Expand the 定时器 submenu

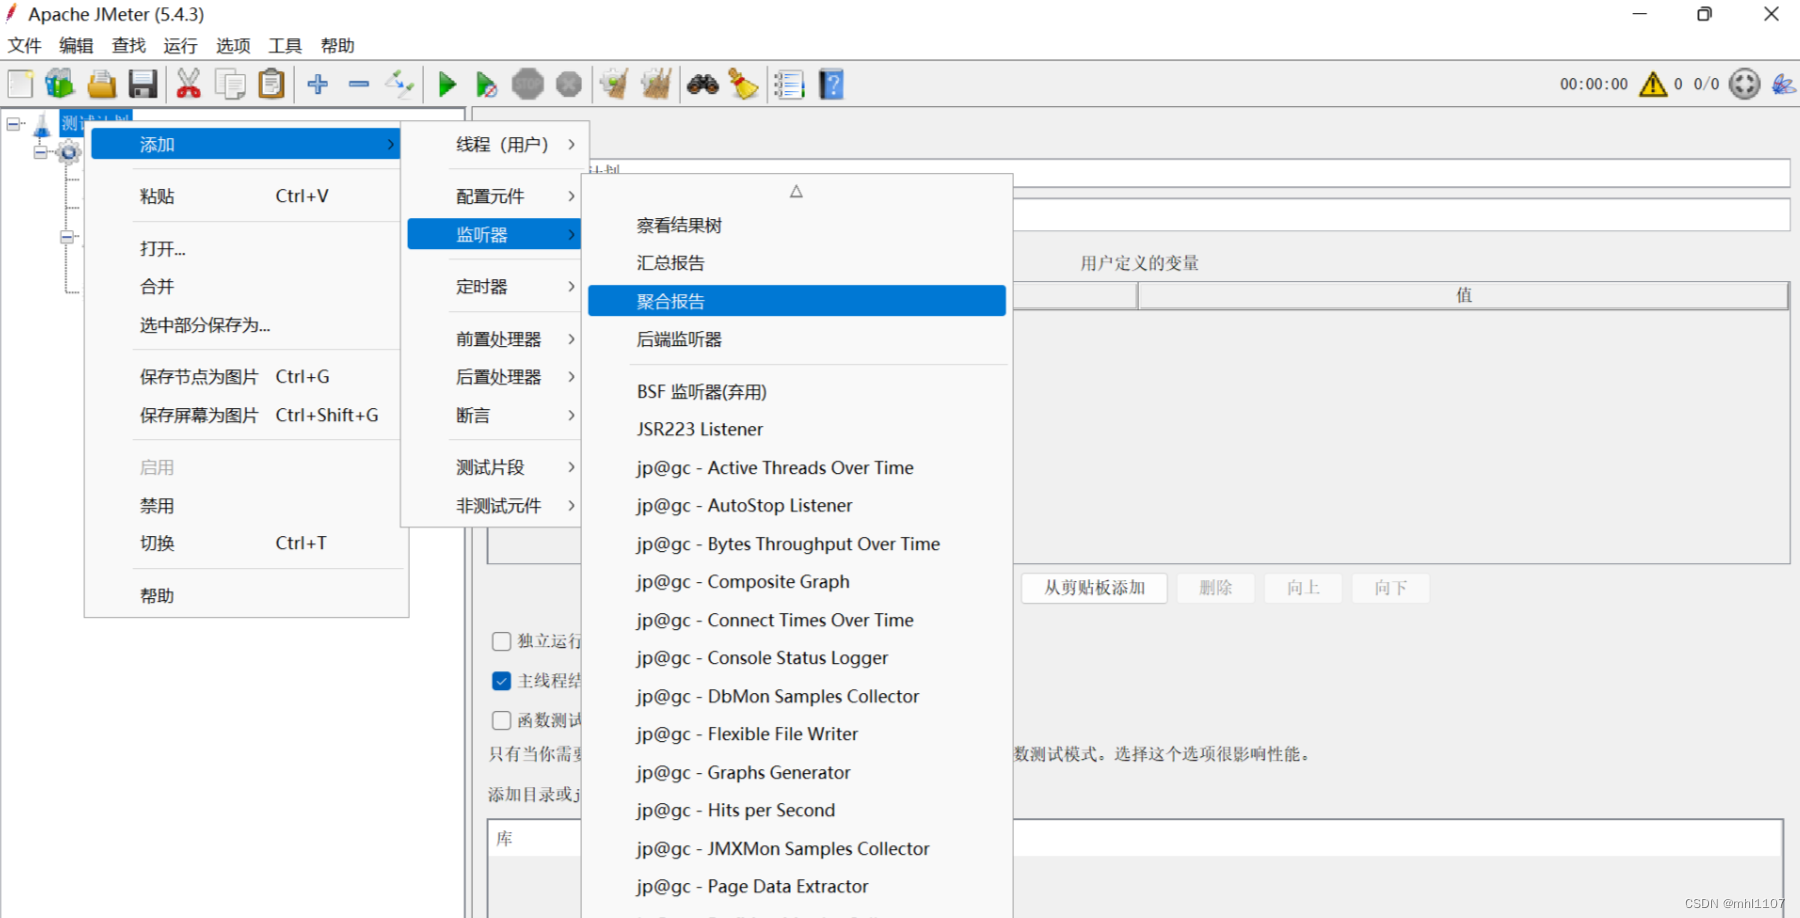coord(494,287)
